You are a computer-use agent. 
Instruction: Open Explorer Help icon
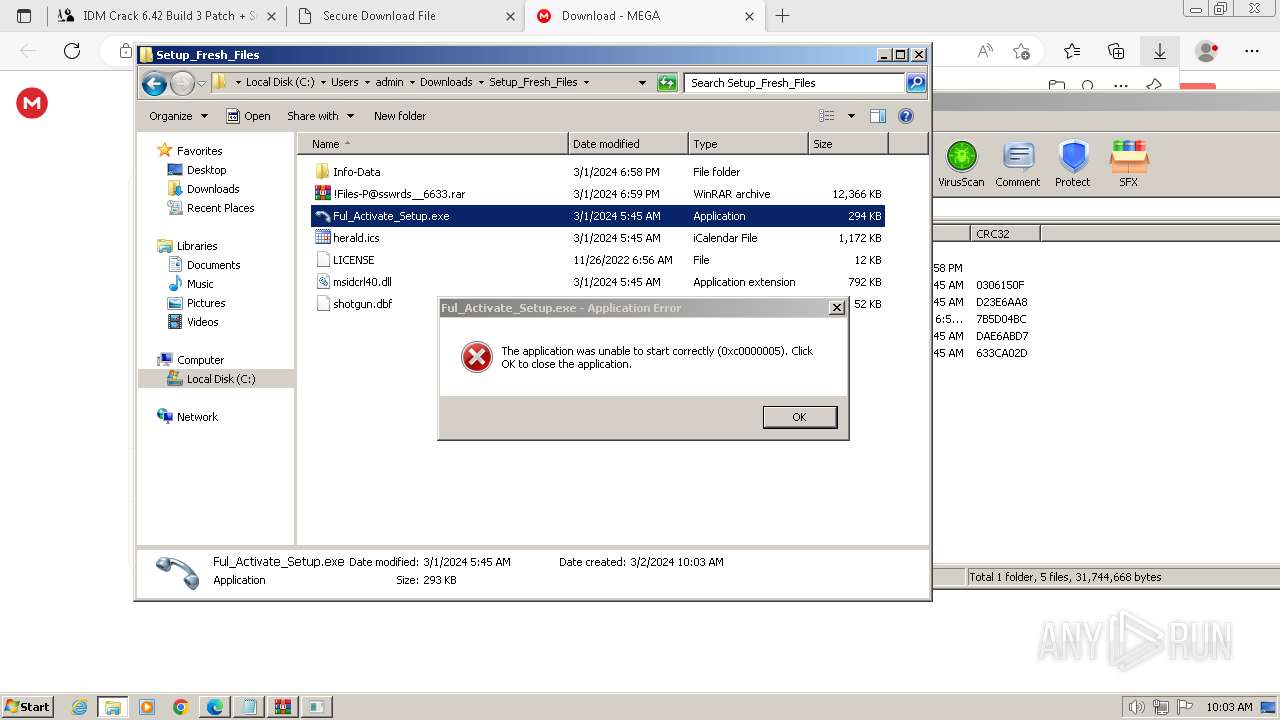point(906,116)
